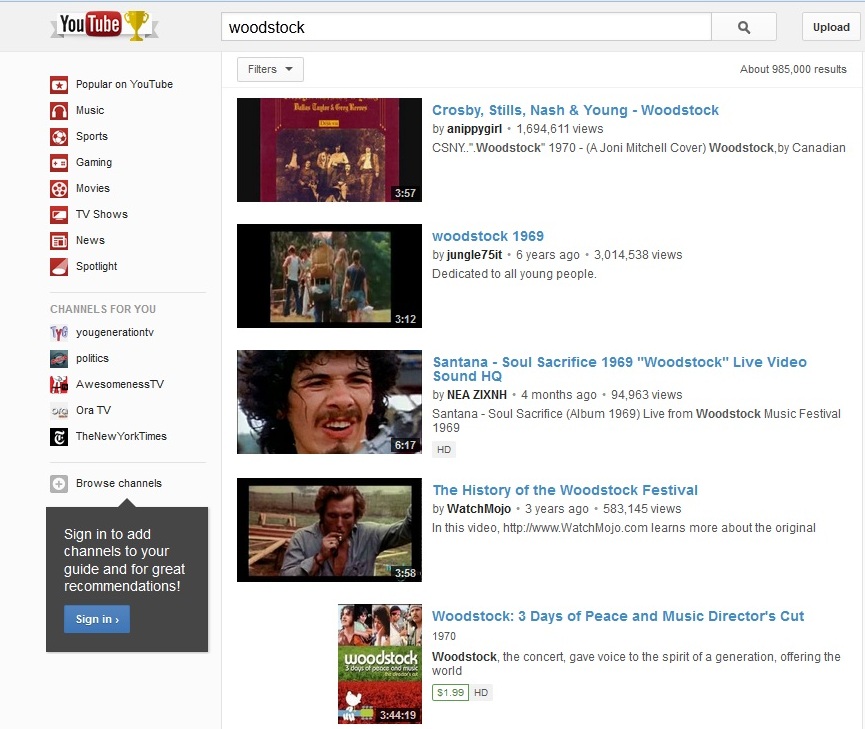Open the AwesomenessTV channel
865x729 pixels.
tap(122, 384)
